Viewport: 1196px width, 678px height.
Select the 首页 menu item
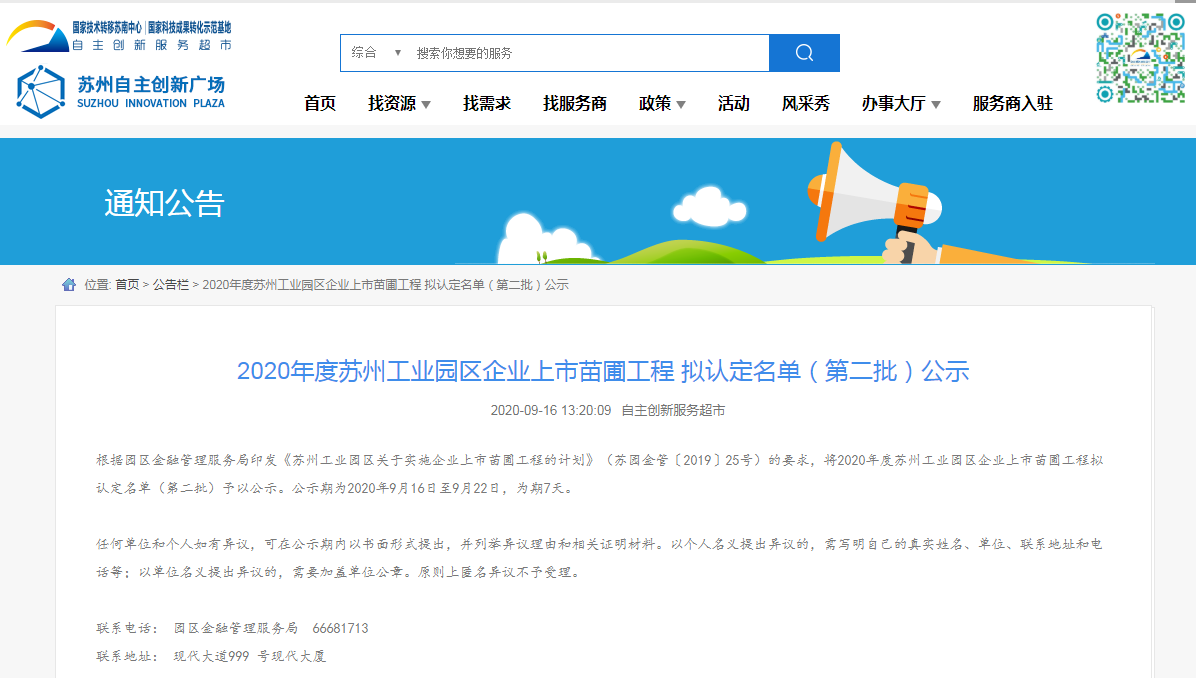click(318, 103)
